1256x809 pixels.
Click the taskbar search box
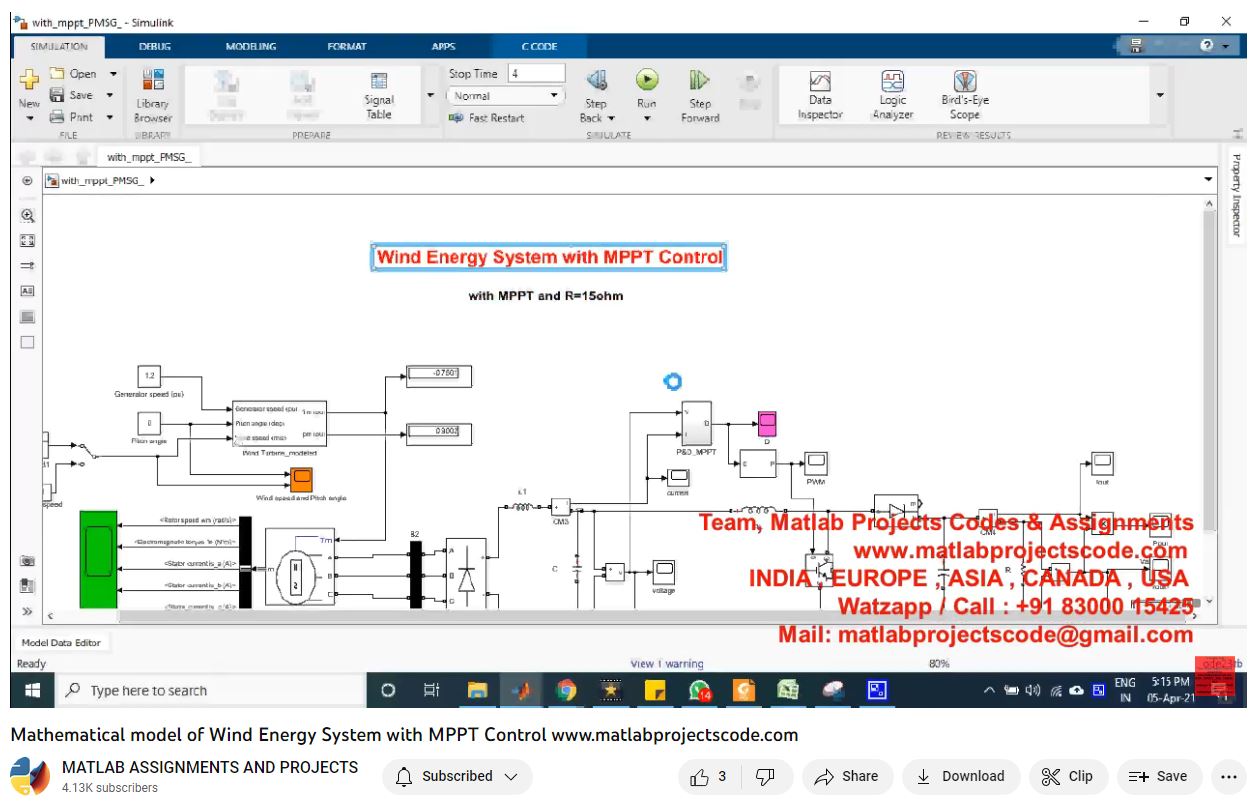pyautogui.click(x=208, y=690)
